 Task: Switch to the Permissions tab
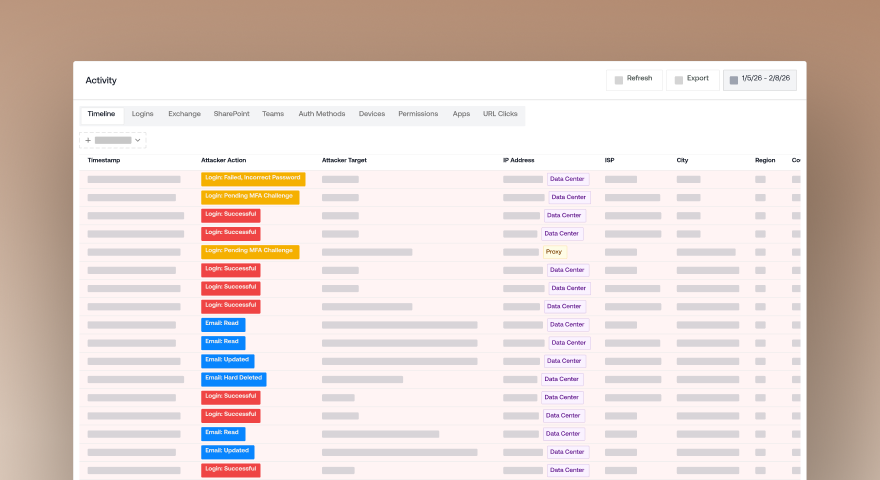click(418, 114)
